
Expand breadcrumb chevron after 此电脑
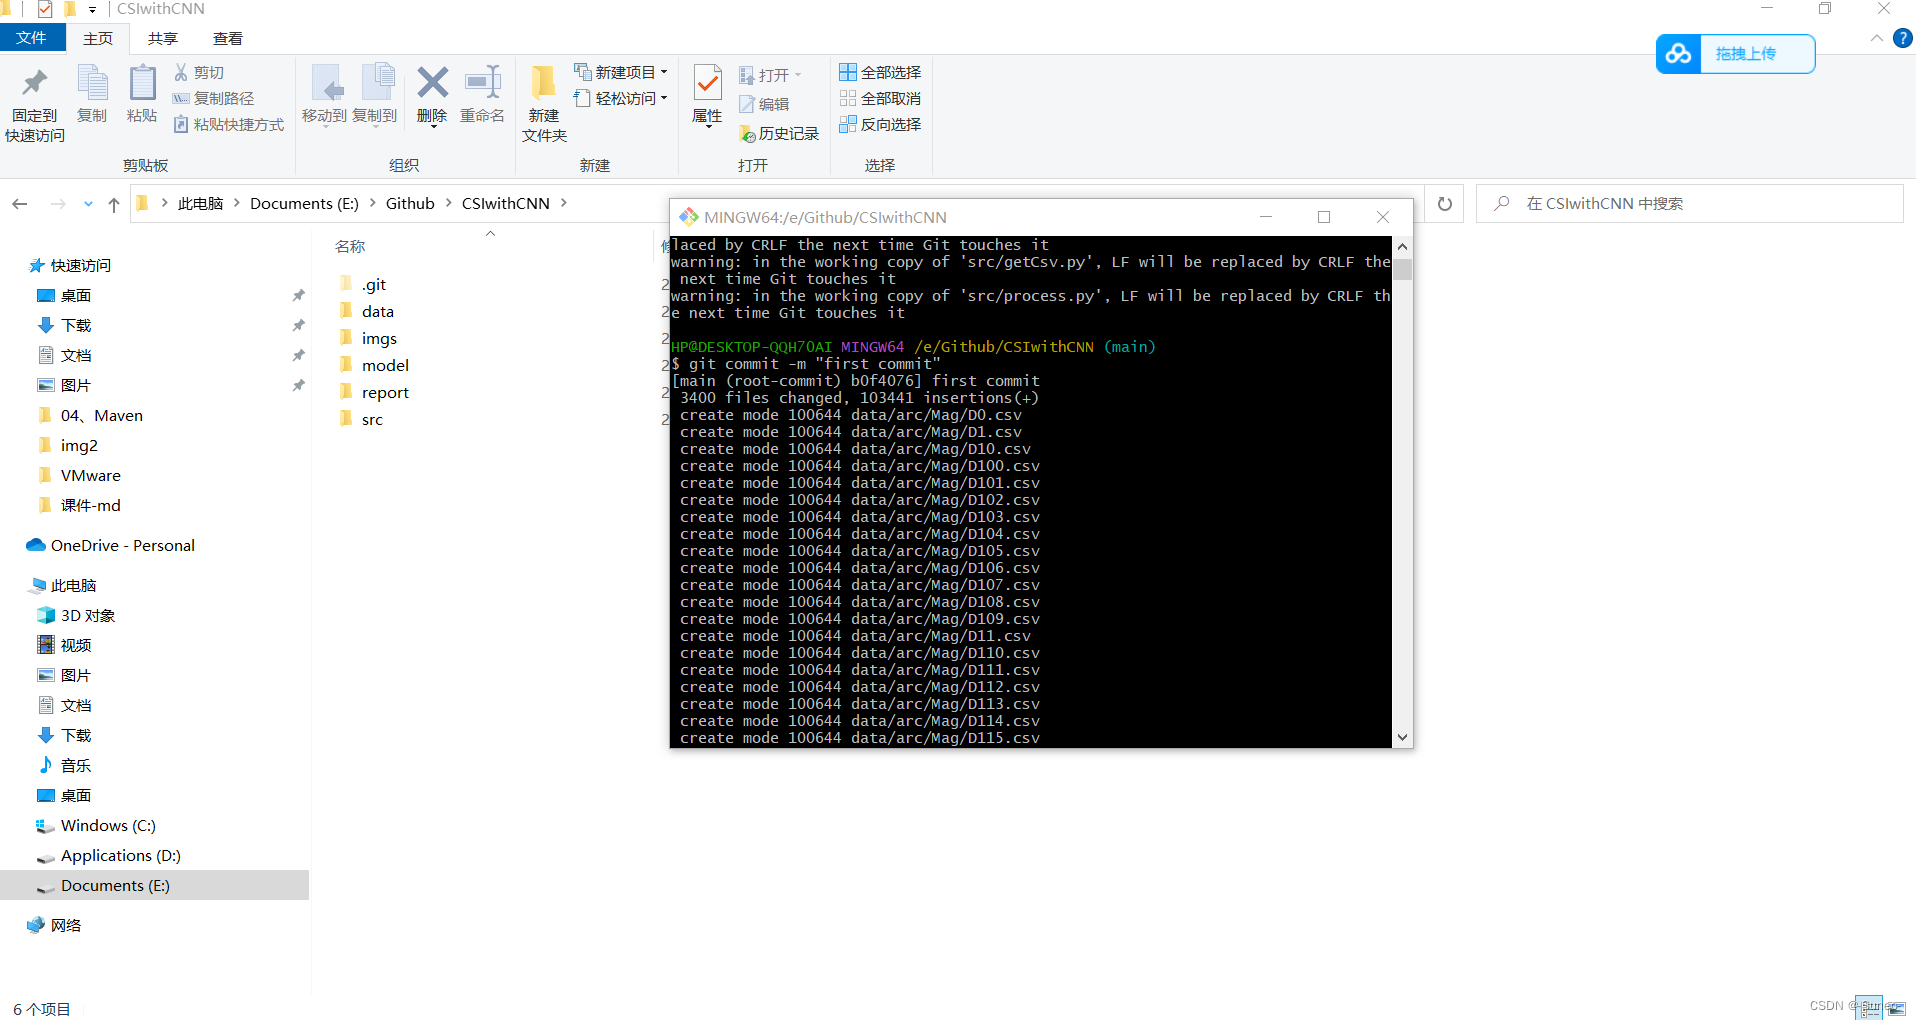[x=237, y=203]
